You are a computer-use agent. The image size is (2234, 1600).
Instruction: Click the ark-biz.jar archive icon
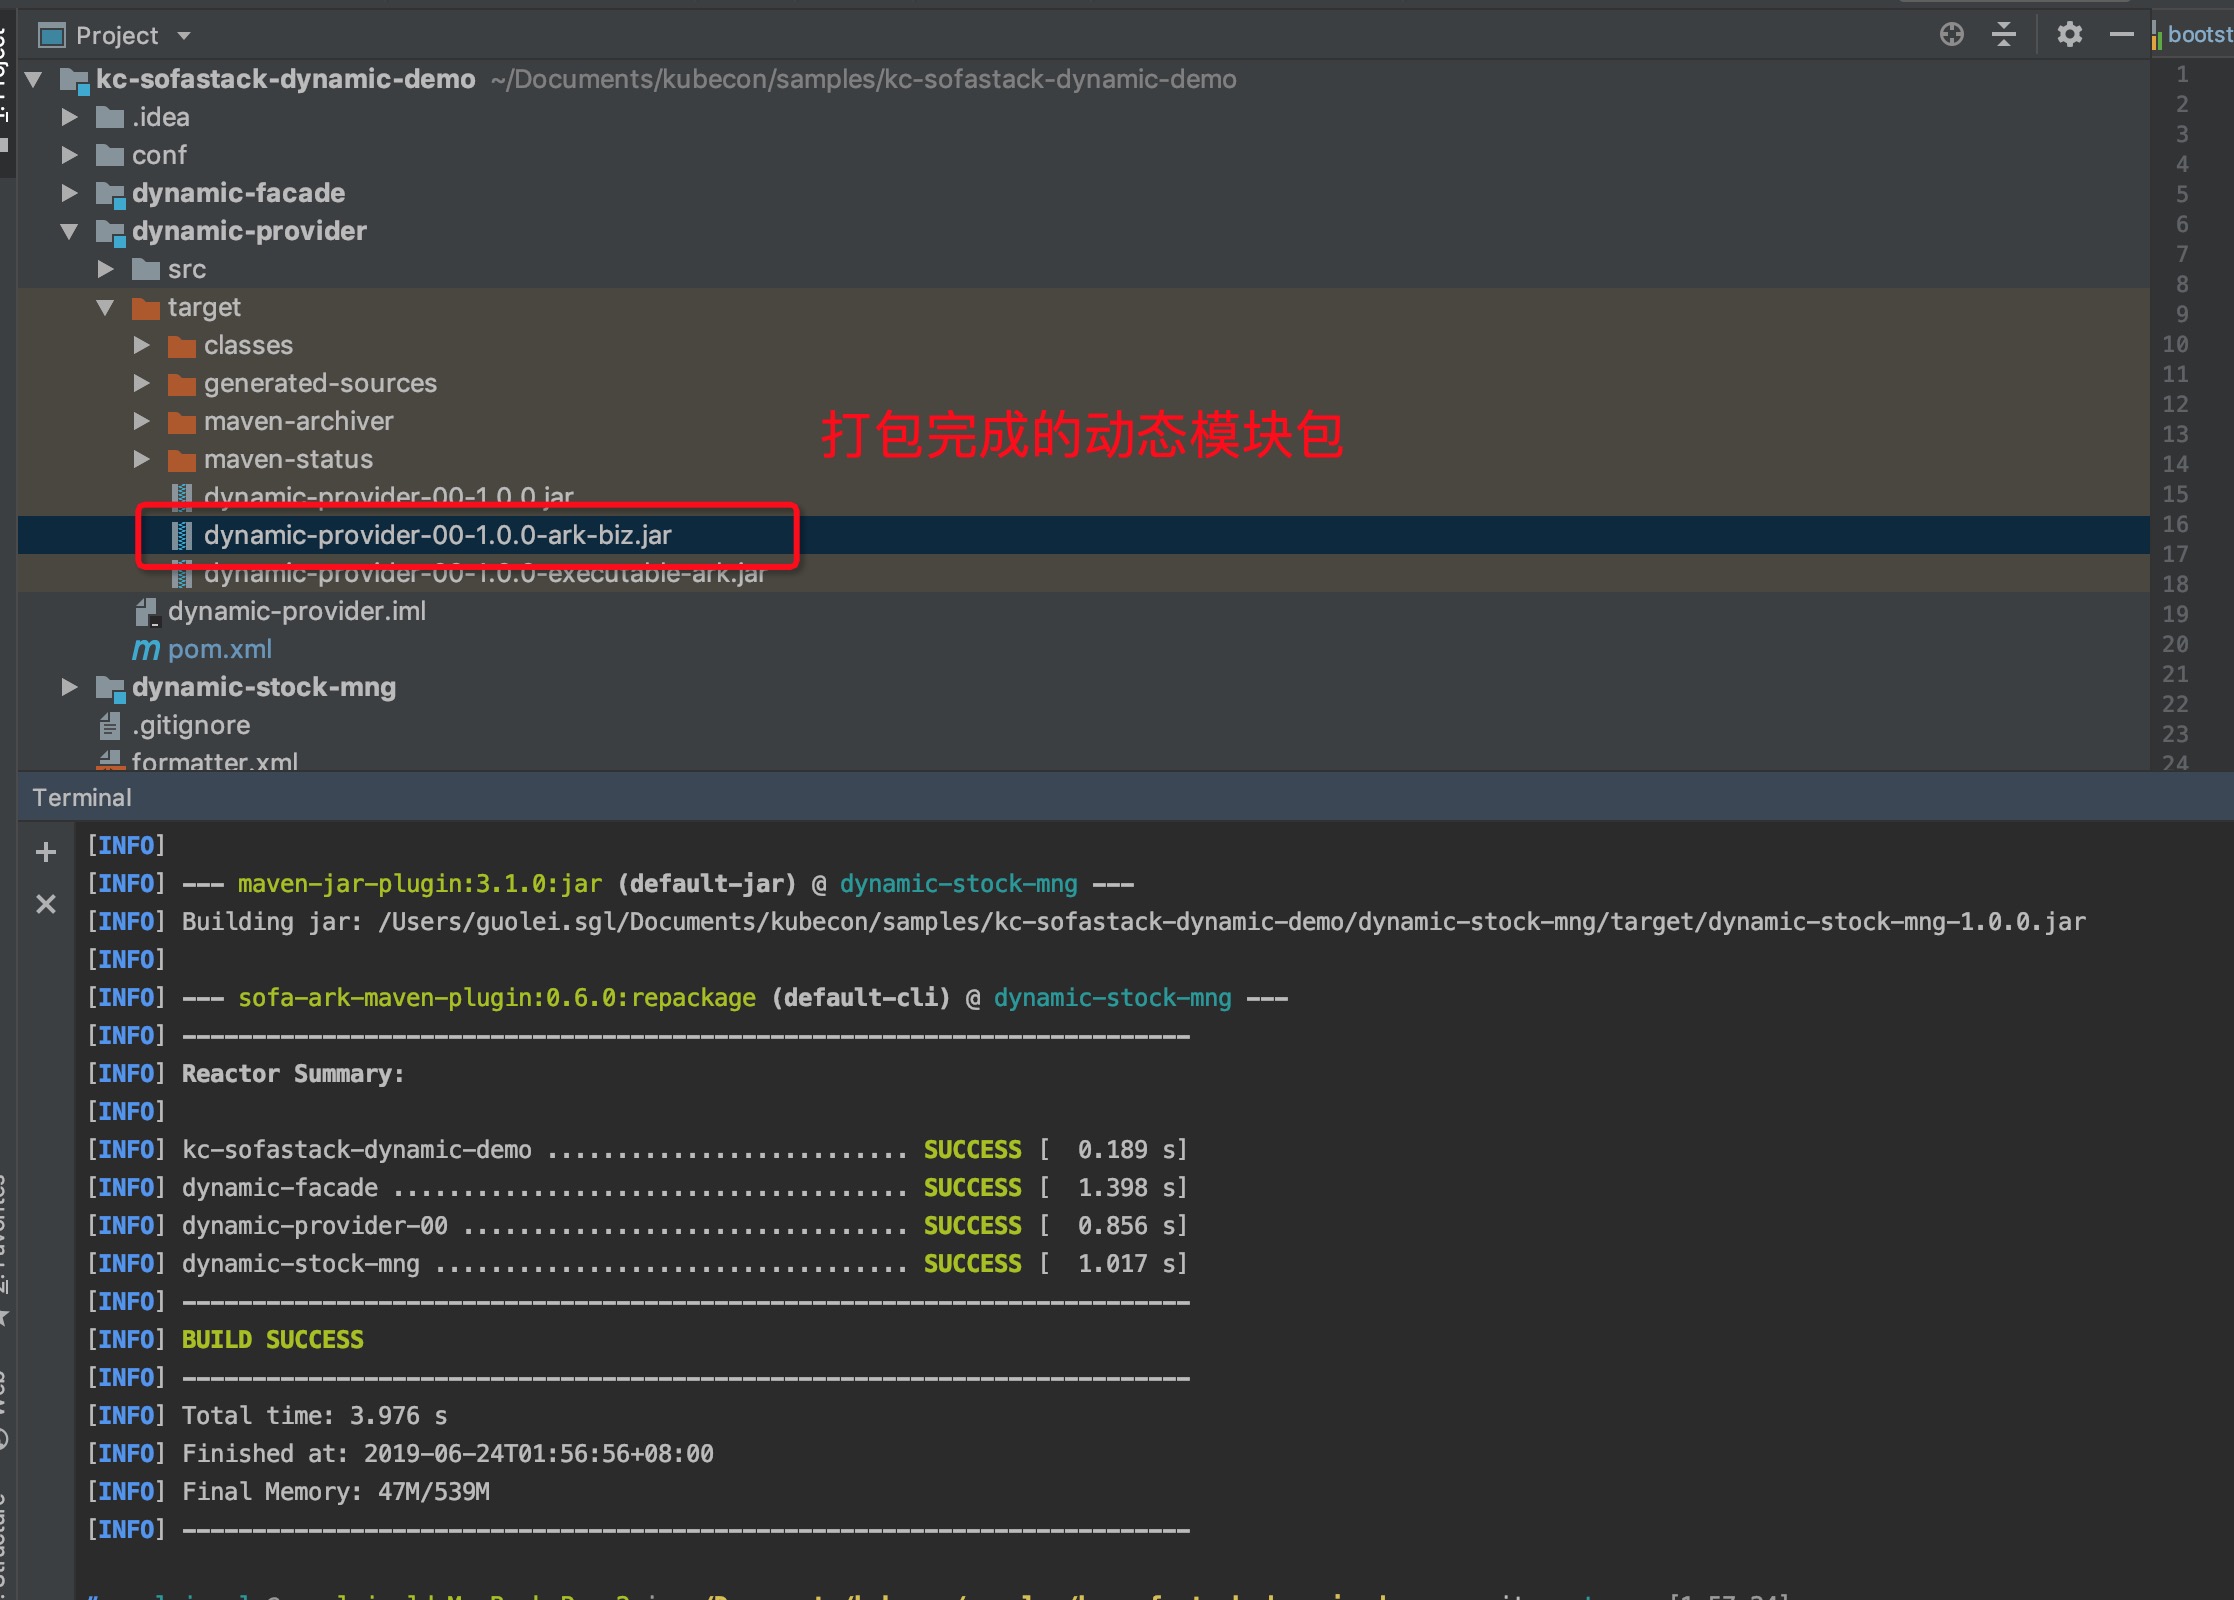coord(182,535)
